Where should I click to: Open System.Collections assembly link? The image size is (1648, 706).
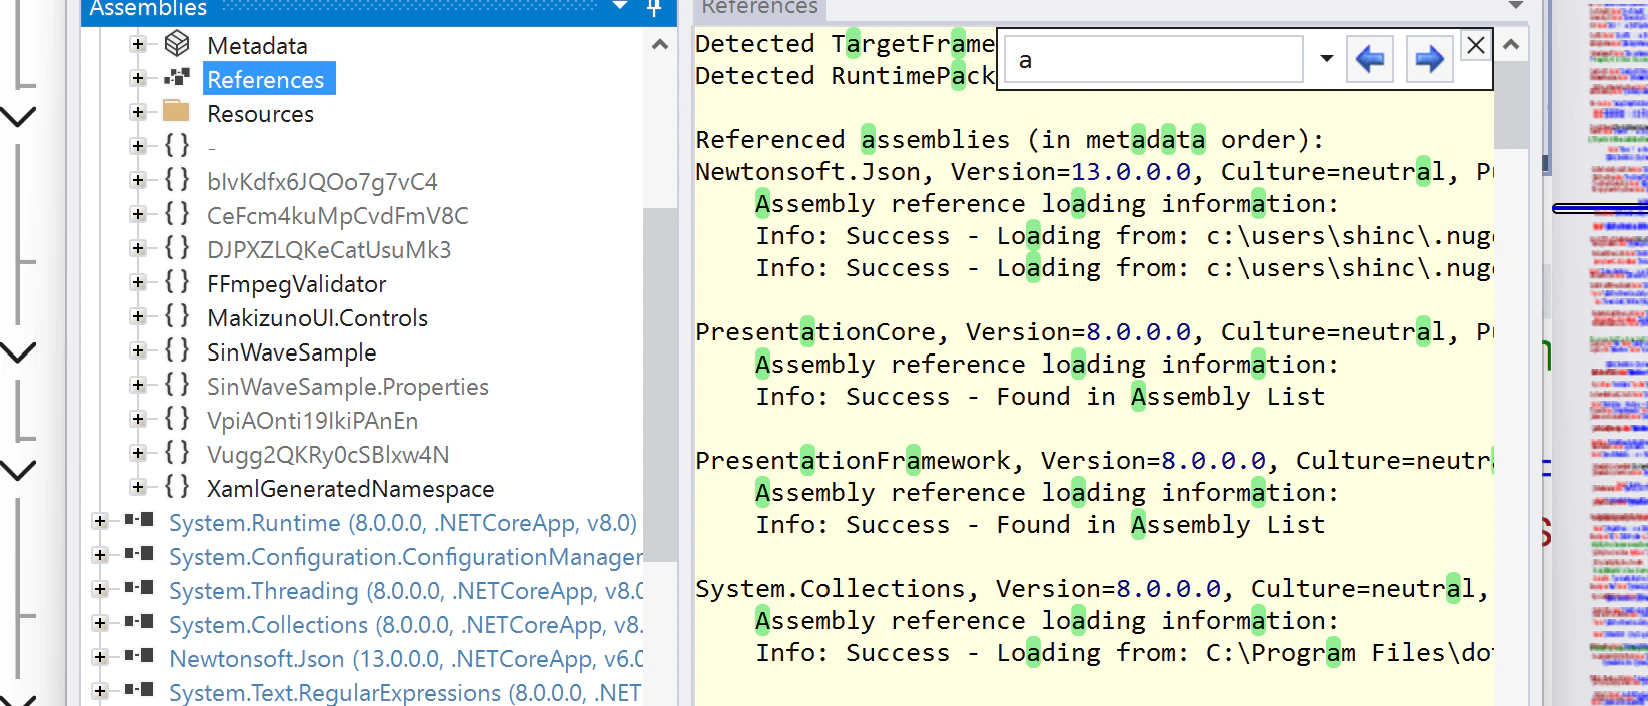click(406, 625)
